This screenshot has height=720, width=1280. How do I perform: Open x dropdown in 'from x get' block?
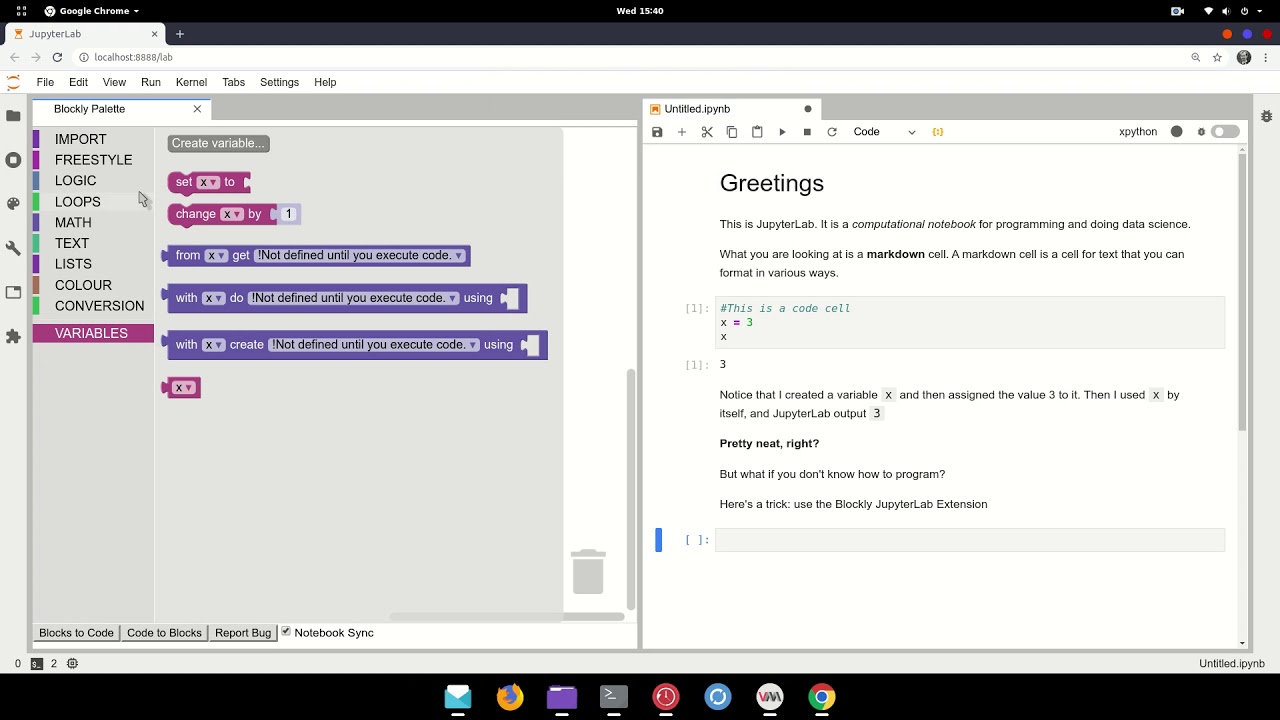216,256
